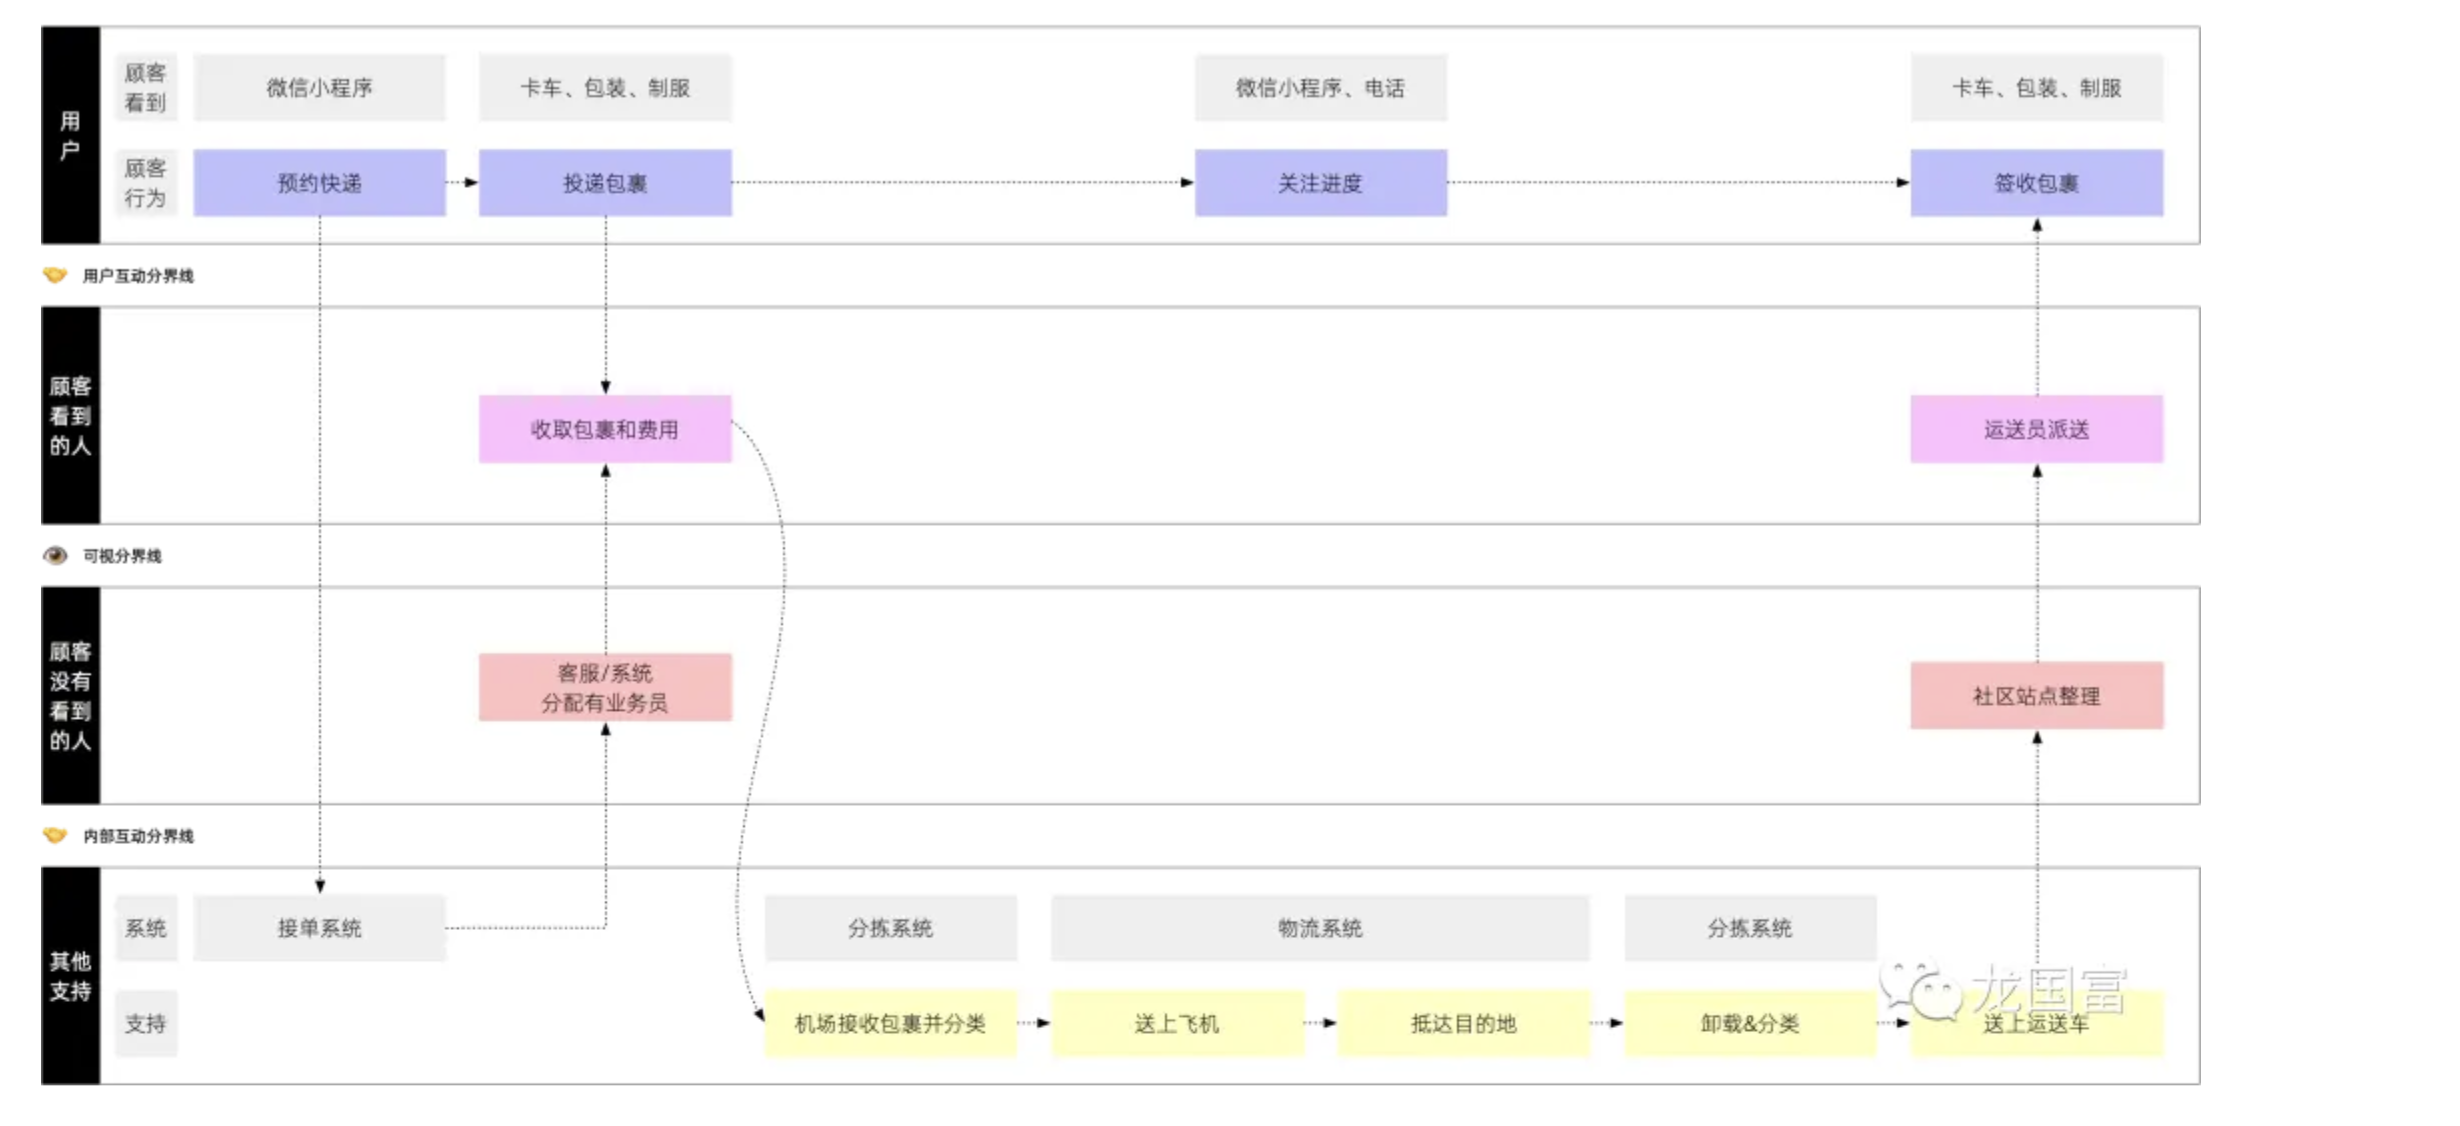
Task: Select the 接单系统 grey box
Action: pos(319,928)
